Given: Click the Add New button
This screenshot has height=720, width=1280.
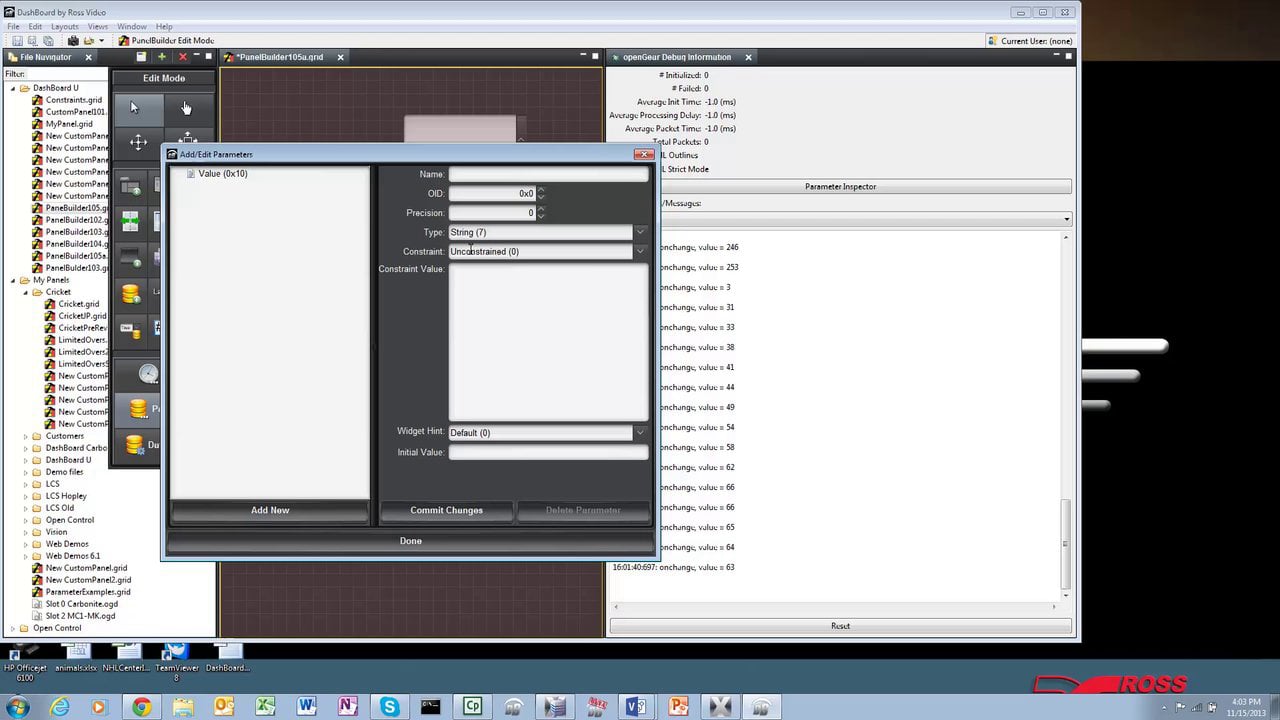Looking at the screenshot, I should tap(270, 510).
